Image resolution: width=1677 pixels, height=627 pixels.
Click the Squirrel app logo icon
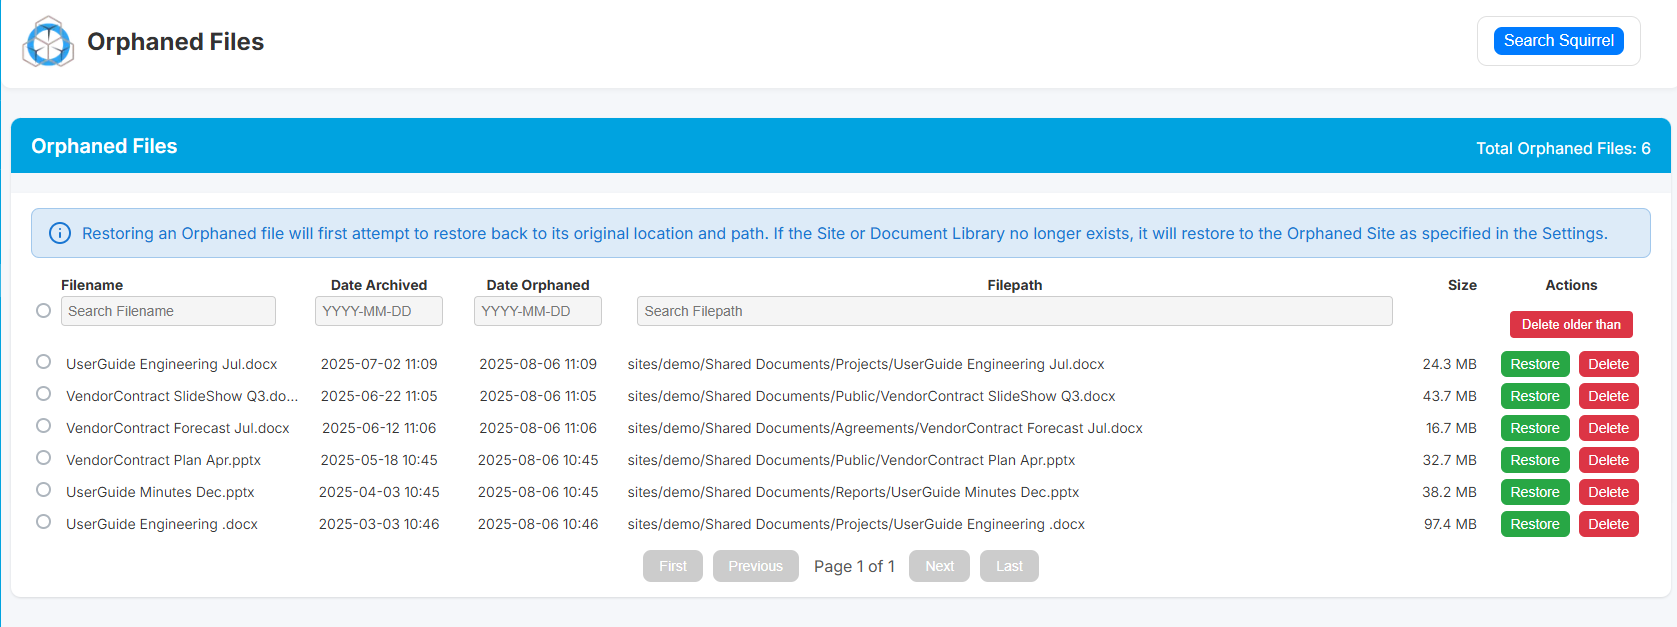[48, 42]
